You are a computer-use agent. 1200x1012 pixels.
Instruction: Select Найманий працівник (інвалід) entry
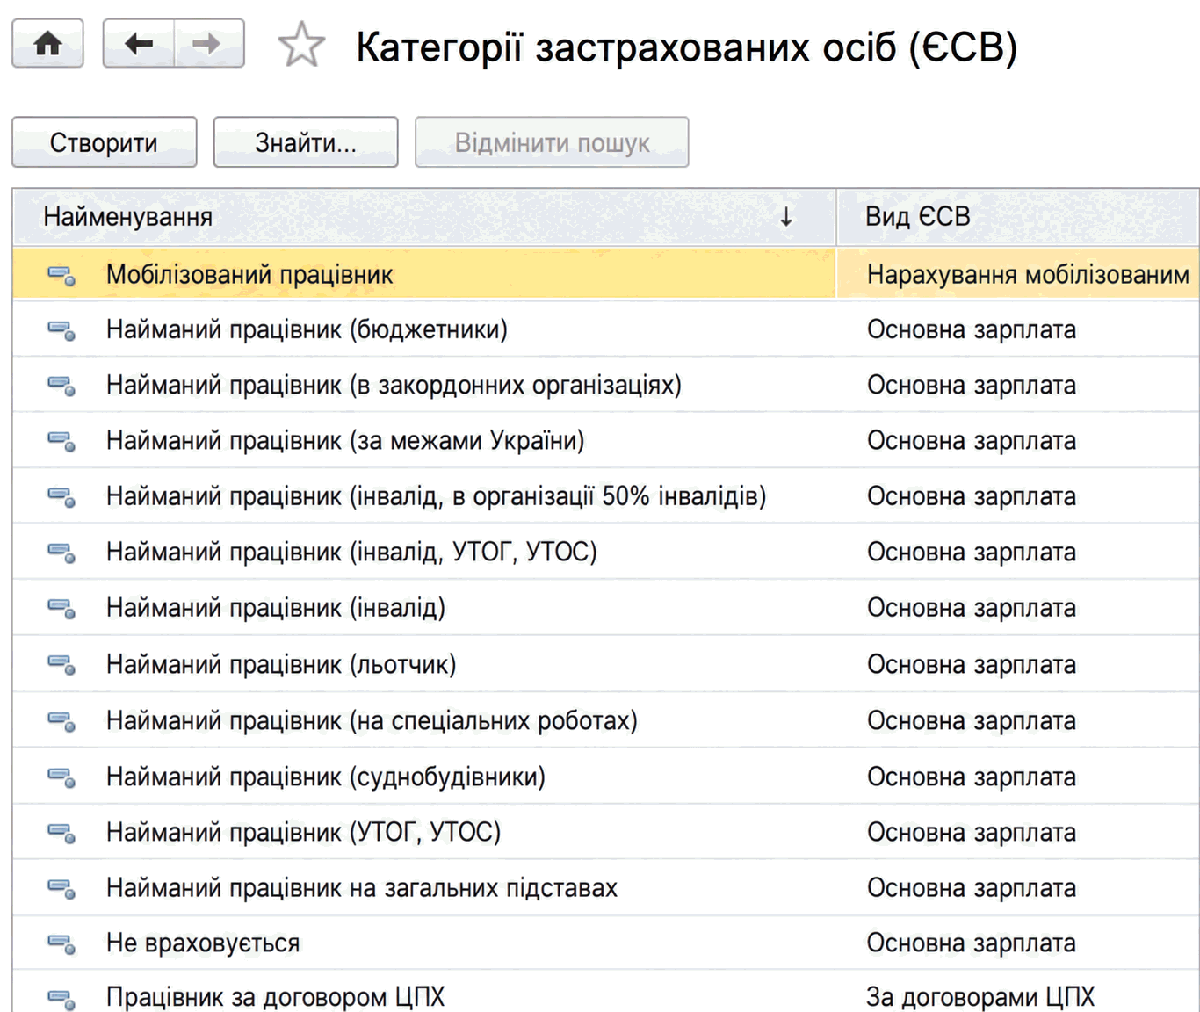coord(276,608)
